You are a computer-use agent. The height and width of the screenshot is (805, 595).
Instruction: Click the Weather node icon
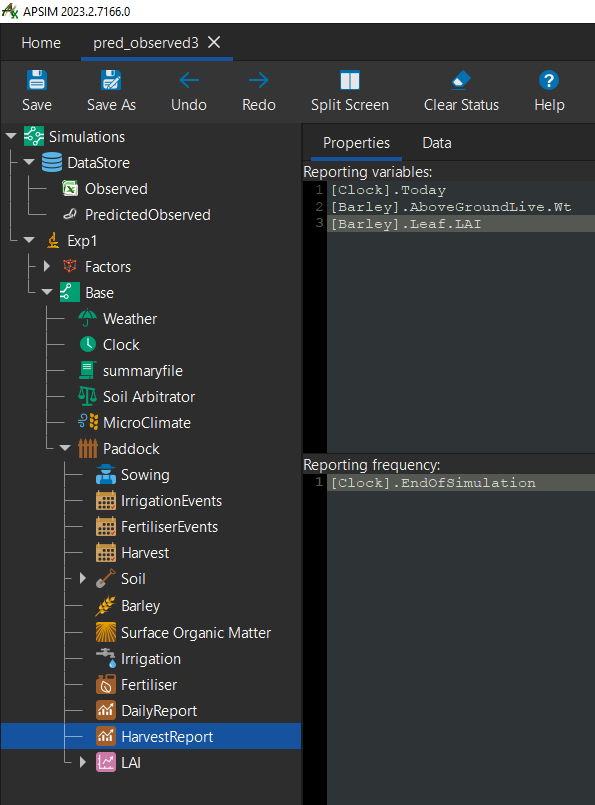88,319
